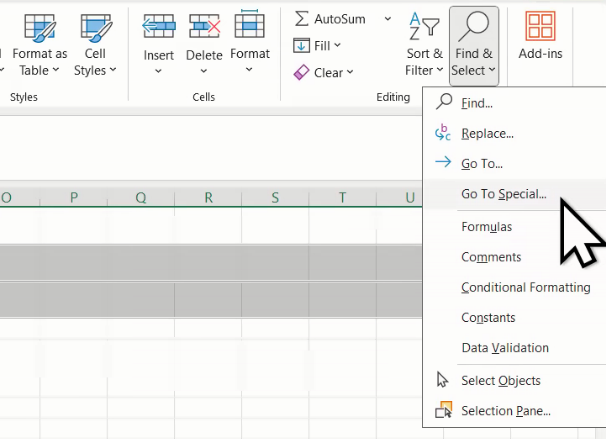Viewport: 606px width, 439px height.
Task: Click the Cell Styles icon
Action: point(96,26)
